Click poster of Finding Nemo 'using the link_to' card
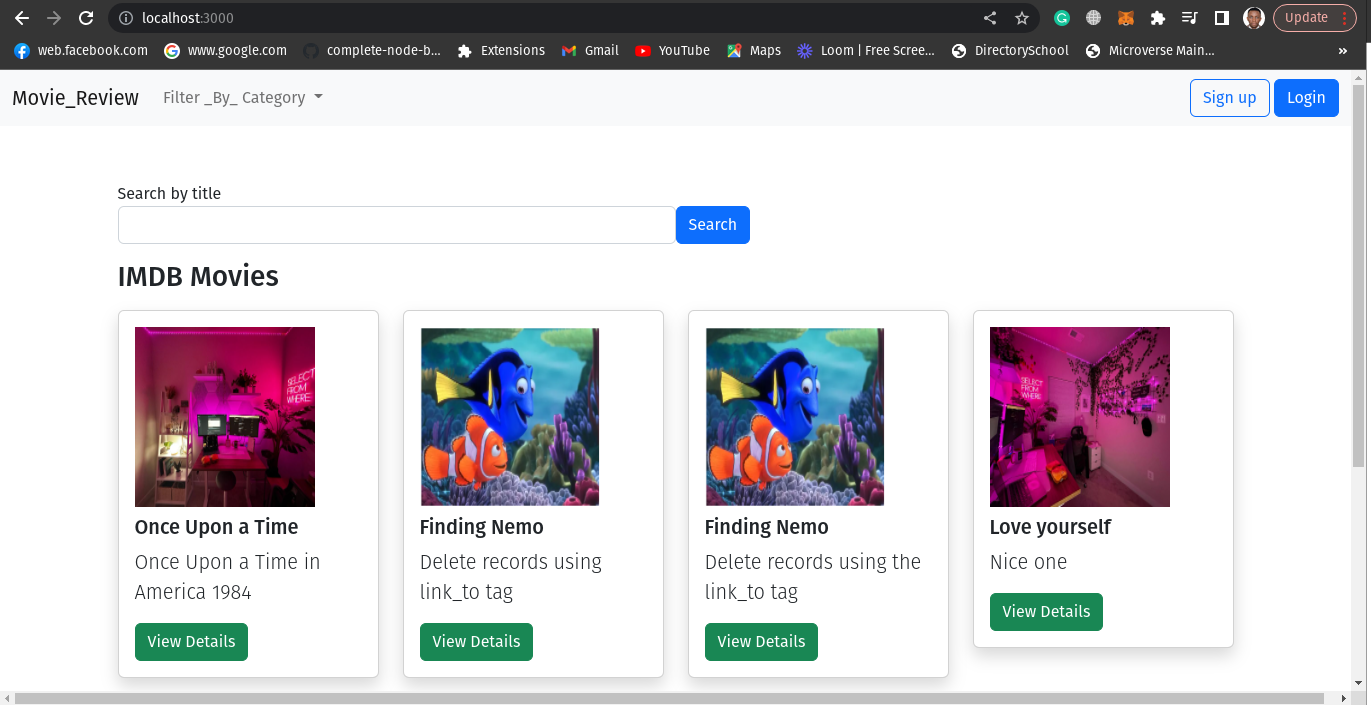The height and width of the screenshot is (705, 1371). click(x=795, y=417)
